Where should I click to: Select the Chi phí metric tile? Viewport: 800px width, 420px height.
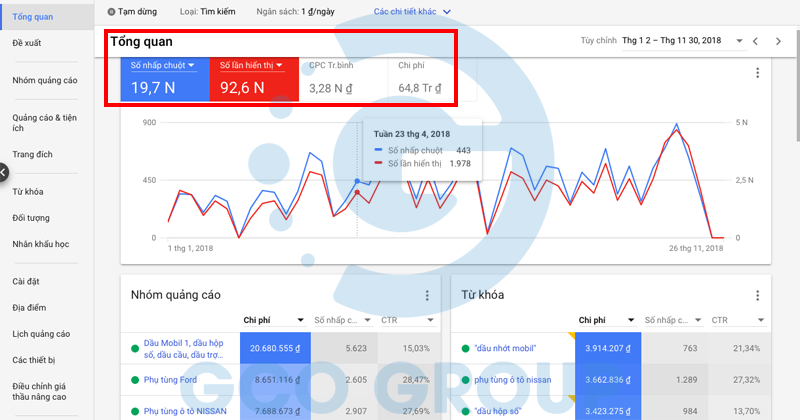[422, 78]
